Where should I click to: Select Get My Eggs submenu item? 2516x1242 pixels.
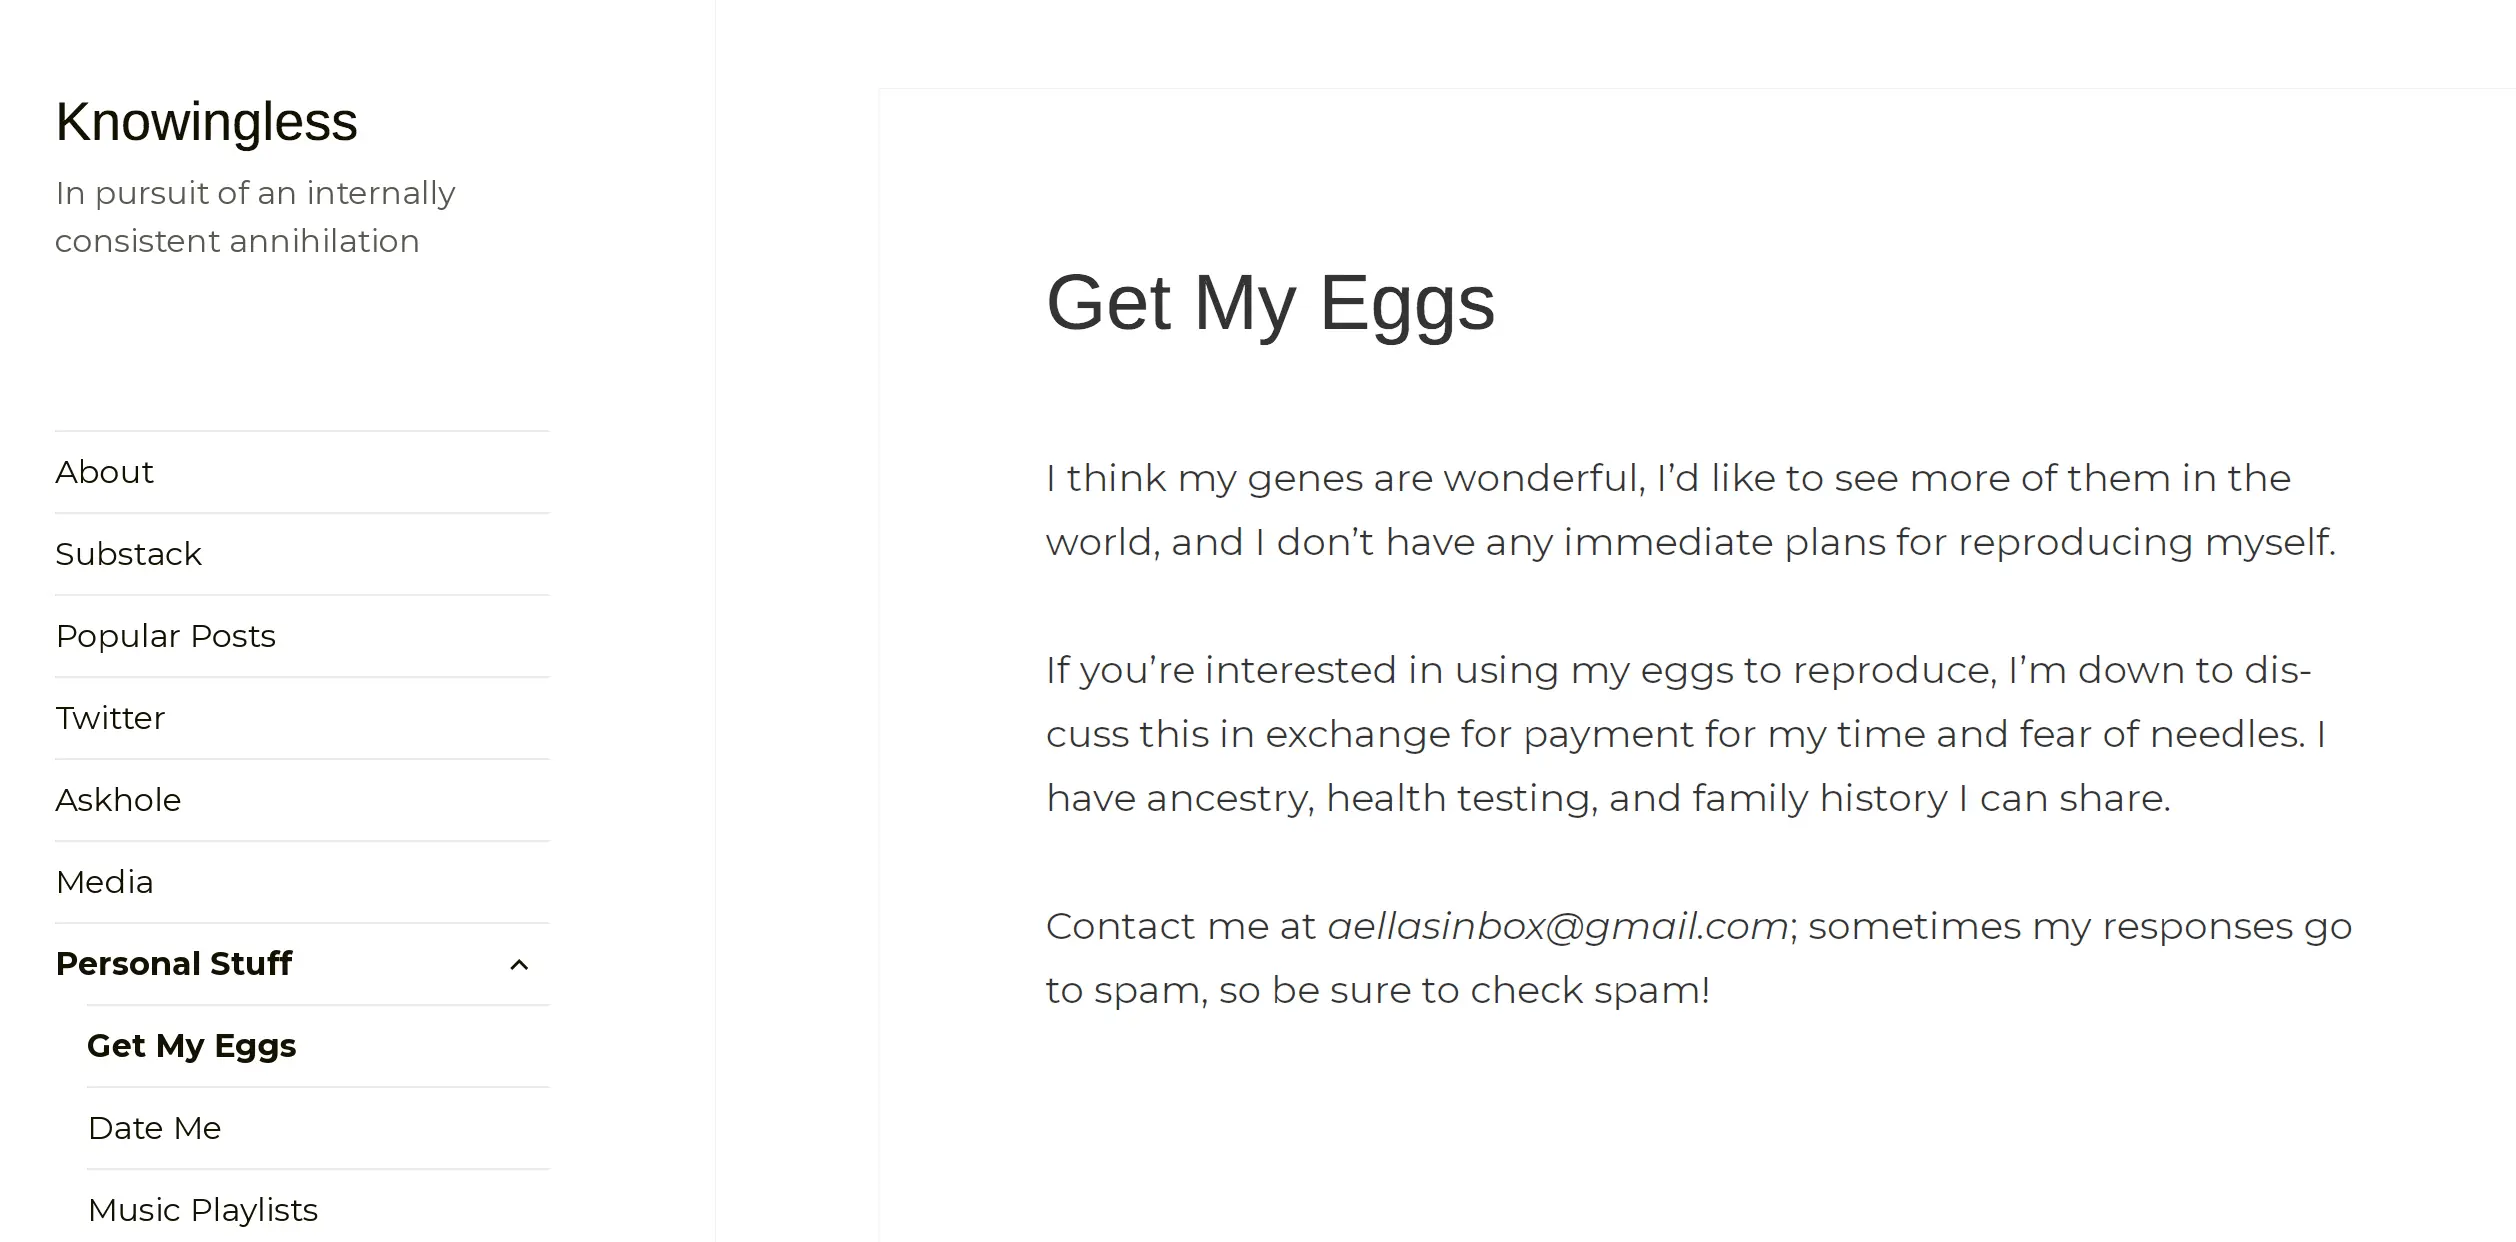(192, 1046)
